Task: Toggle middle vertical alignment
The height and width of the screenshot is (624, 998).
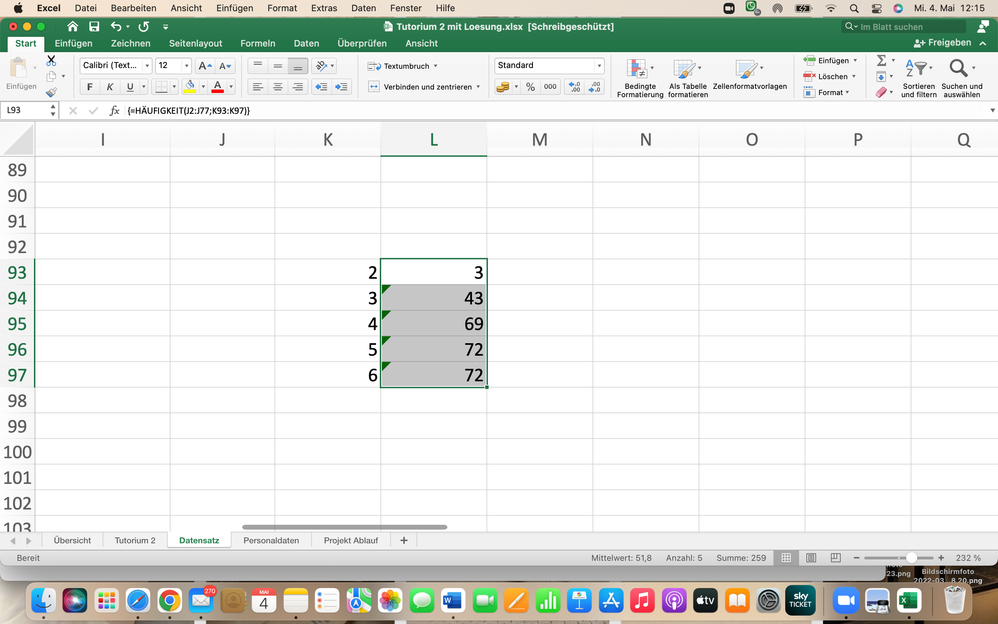Action: [x=278, y=66]
